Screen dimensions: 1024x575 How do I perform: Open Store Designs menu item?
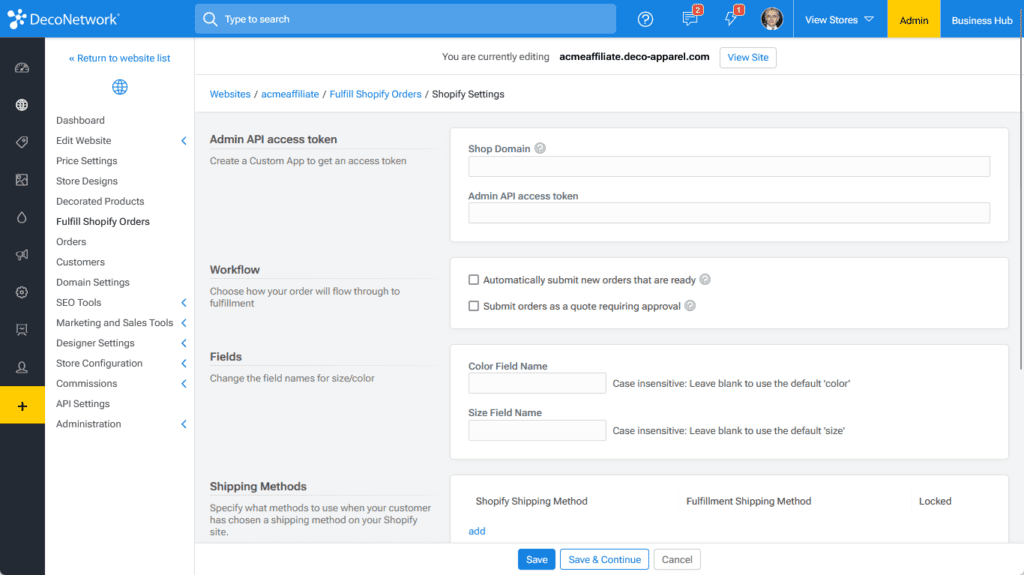tap(87, 181)
